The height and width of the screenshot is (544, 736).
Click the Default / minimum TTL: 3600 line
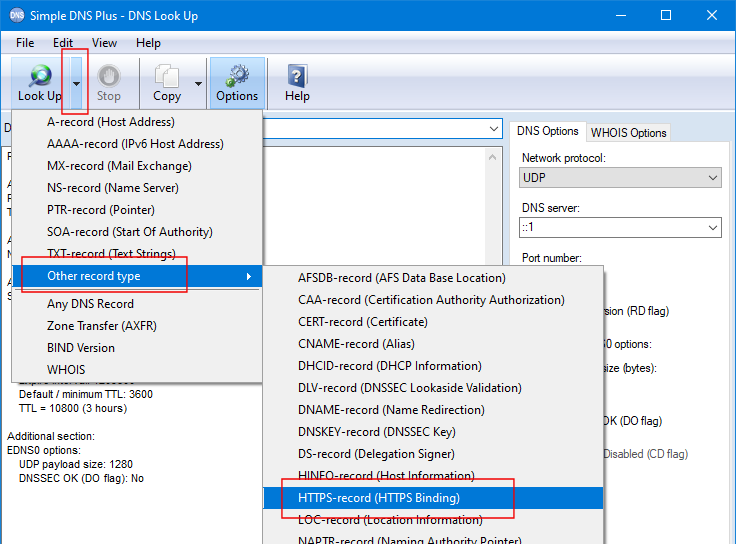pos(86,394)
